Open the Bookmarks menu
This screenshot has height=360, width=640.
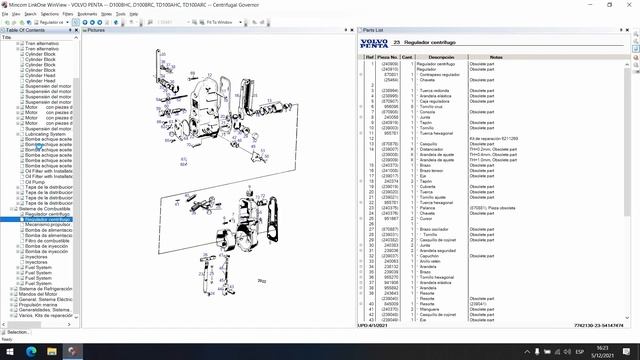click(87, 14)
